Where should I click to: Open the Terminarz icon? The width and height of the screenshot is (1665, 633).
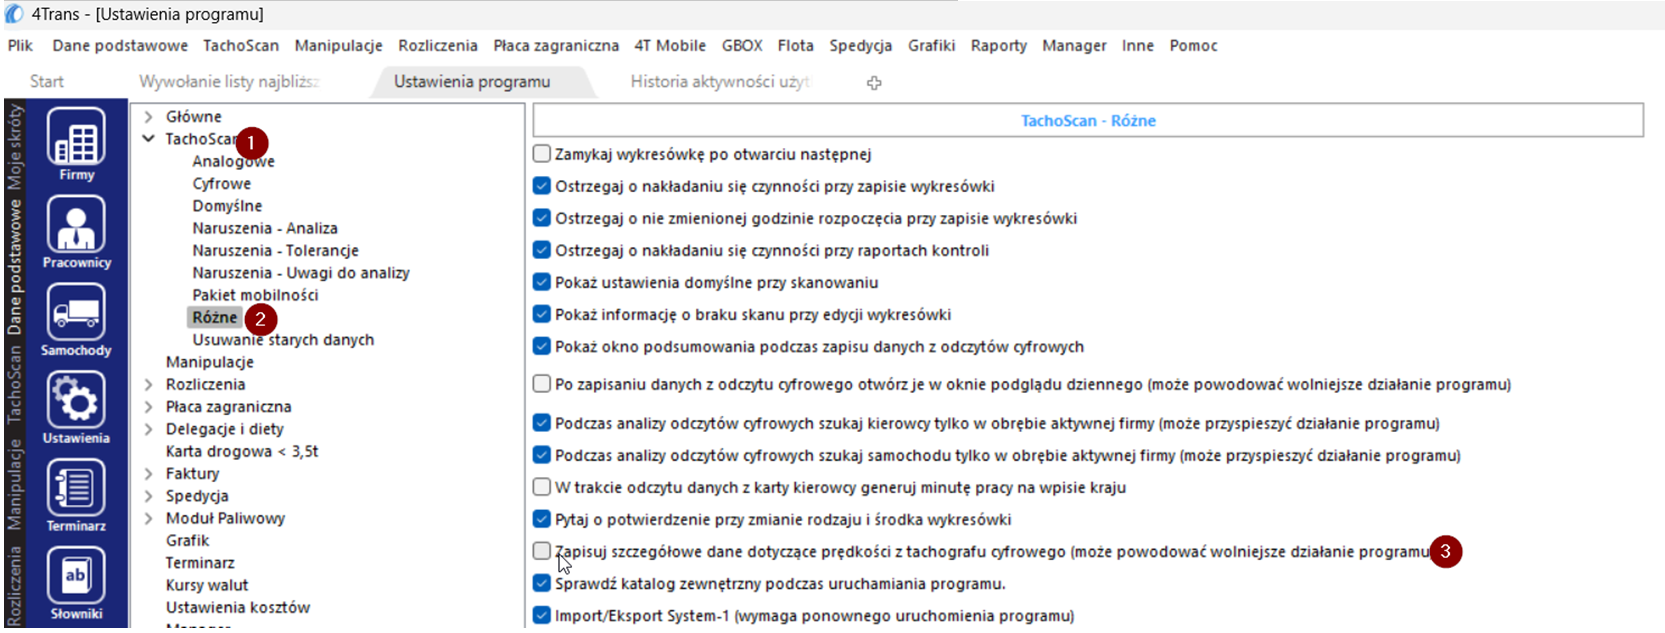76,489
